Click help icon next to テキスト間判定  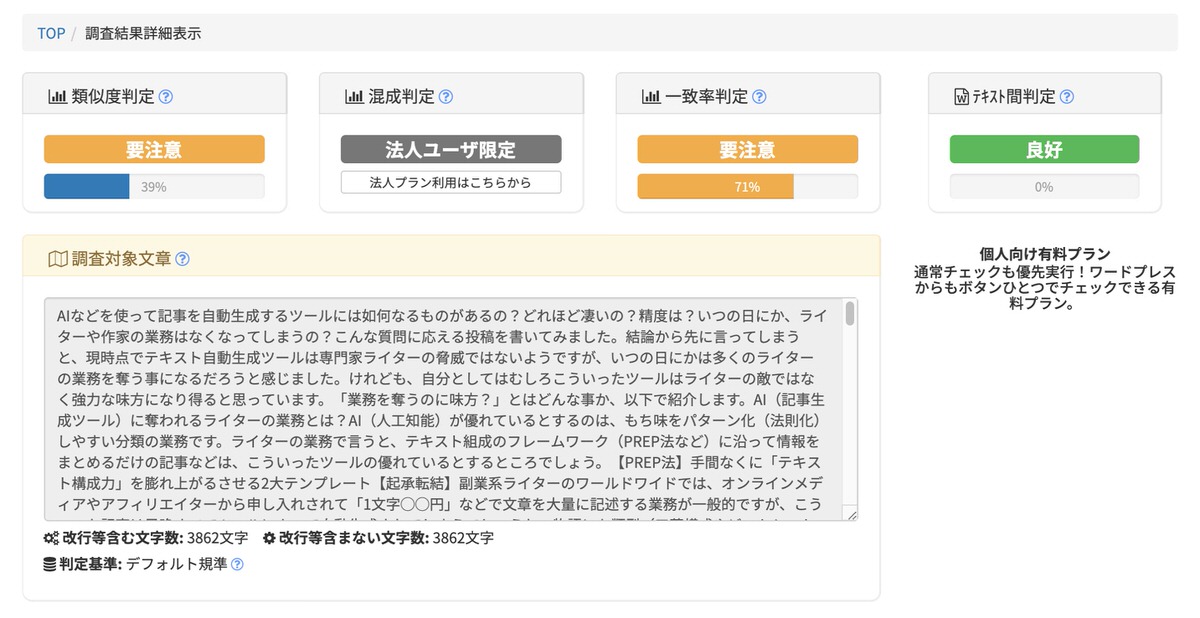(1067, 97)
